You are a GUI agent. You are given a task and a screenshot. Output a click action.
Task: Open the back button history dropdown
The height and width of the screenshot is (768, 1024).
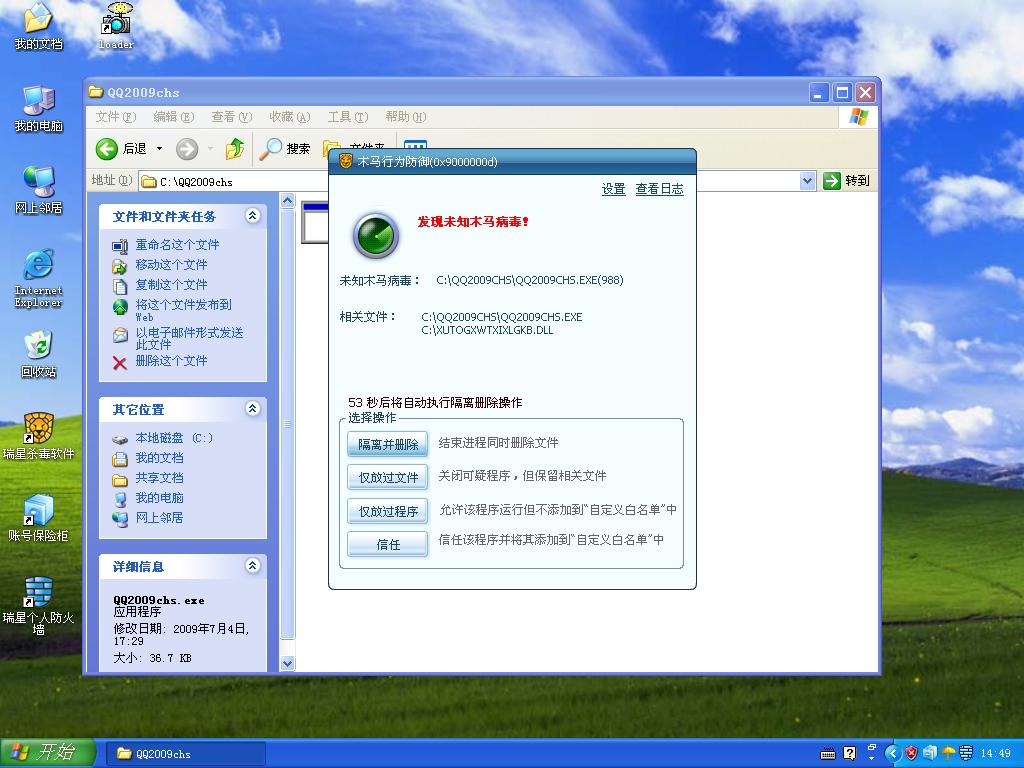[x=159, y=149]
